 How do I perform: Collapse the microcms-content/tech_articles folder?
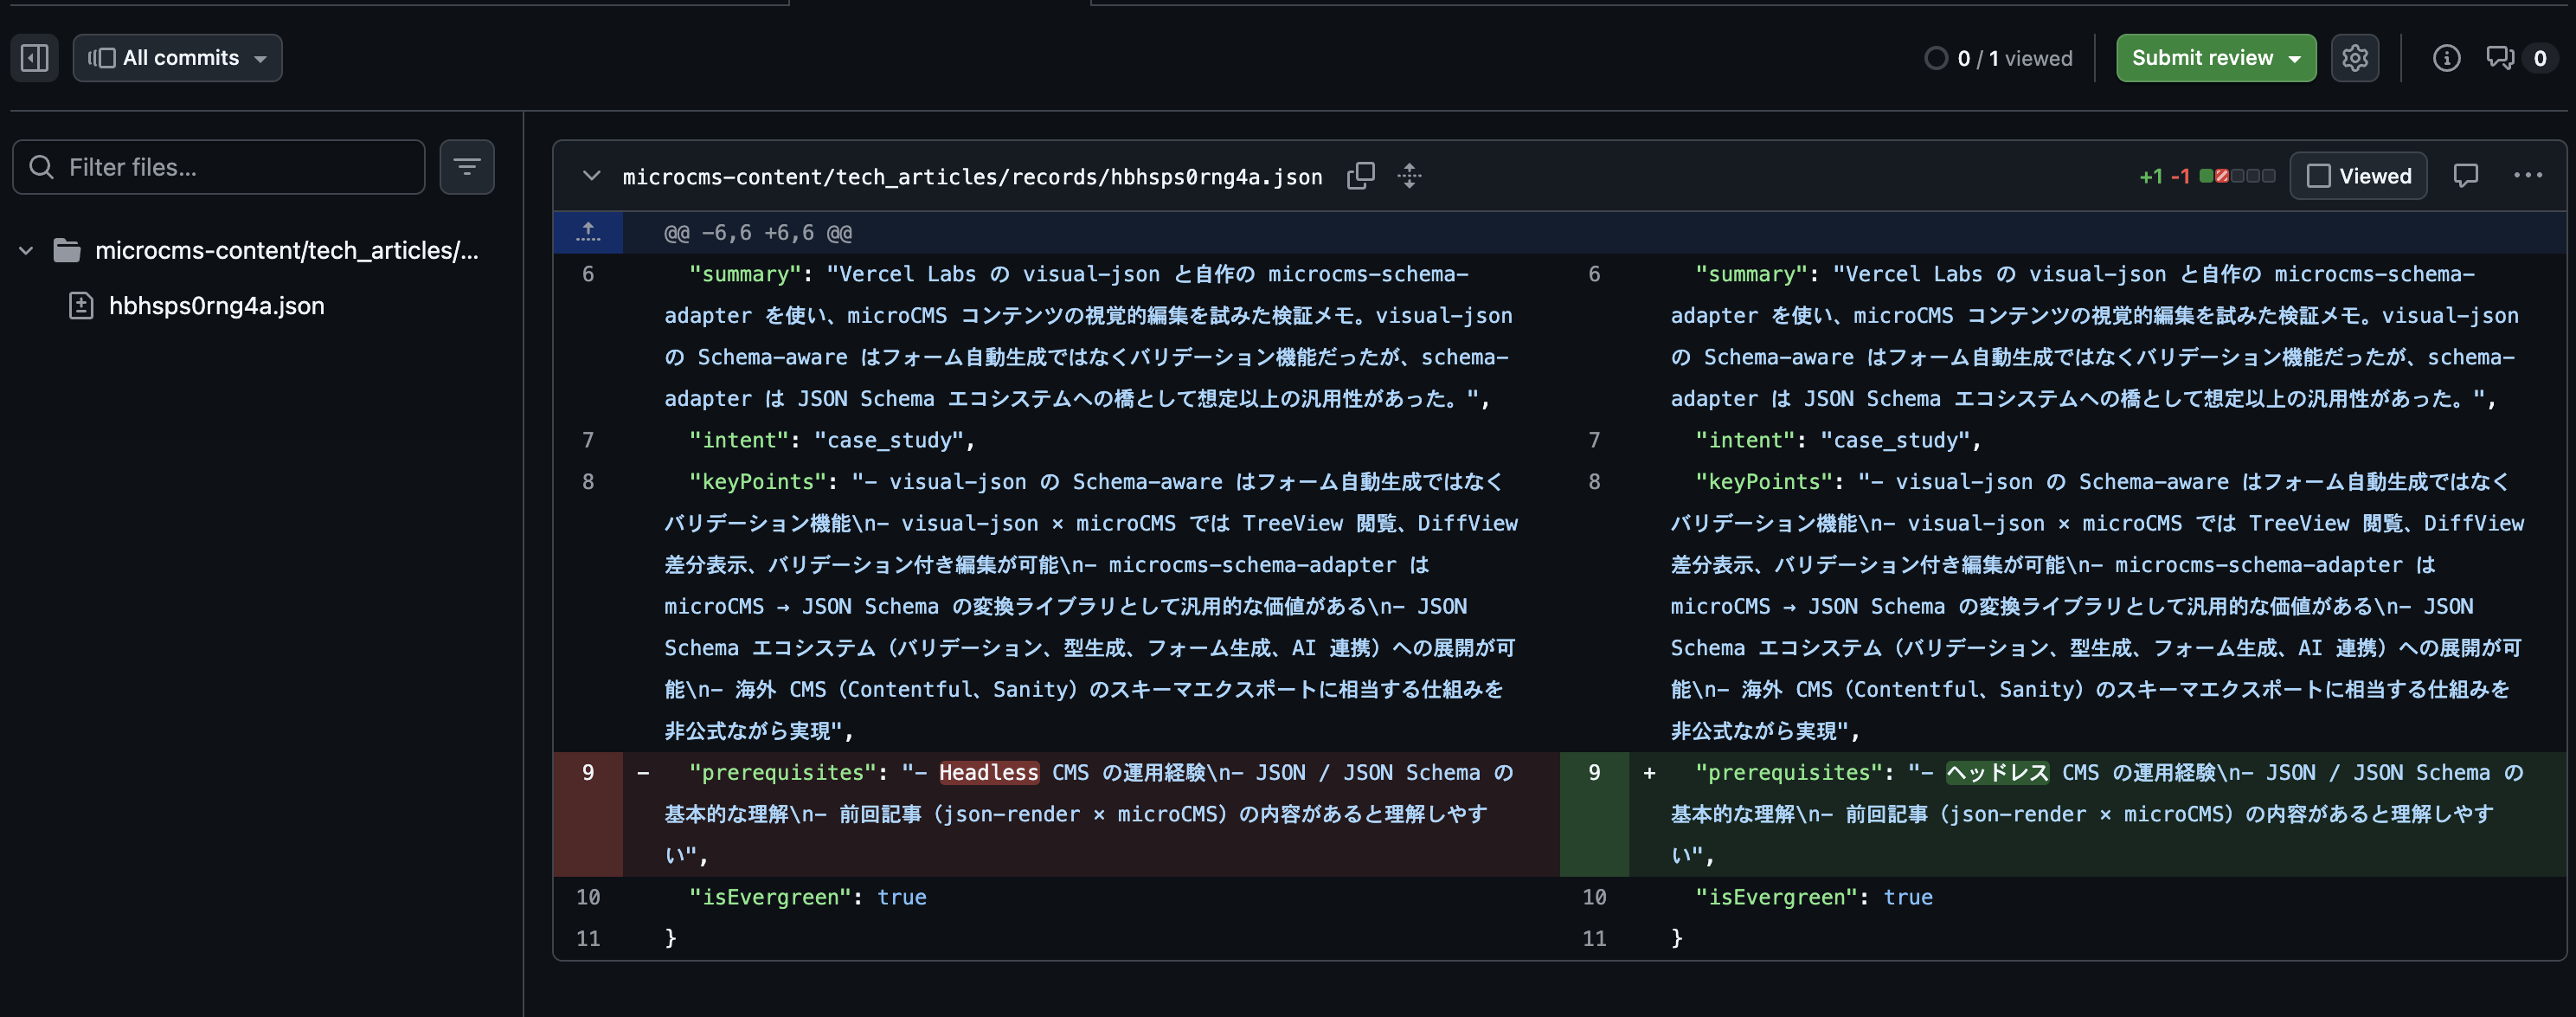27,250
